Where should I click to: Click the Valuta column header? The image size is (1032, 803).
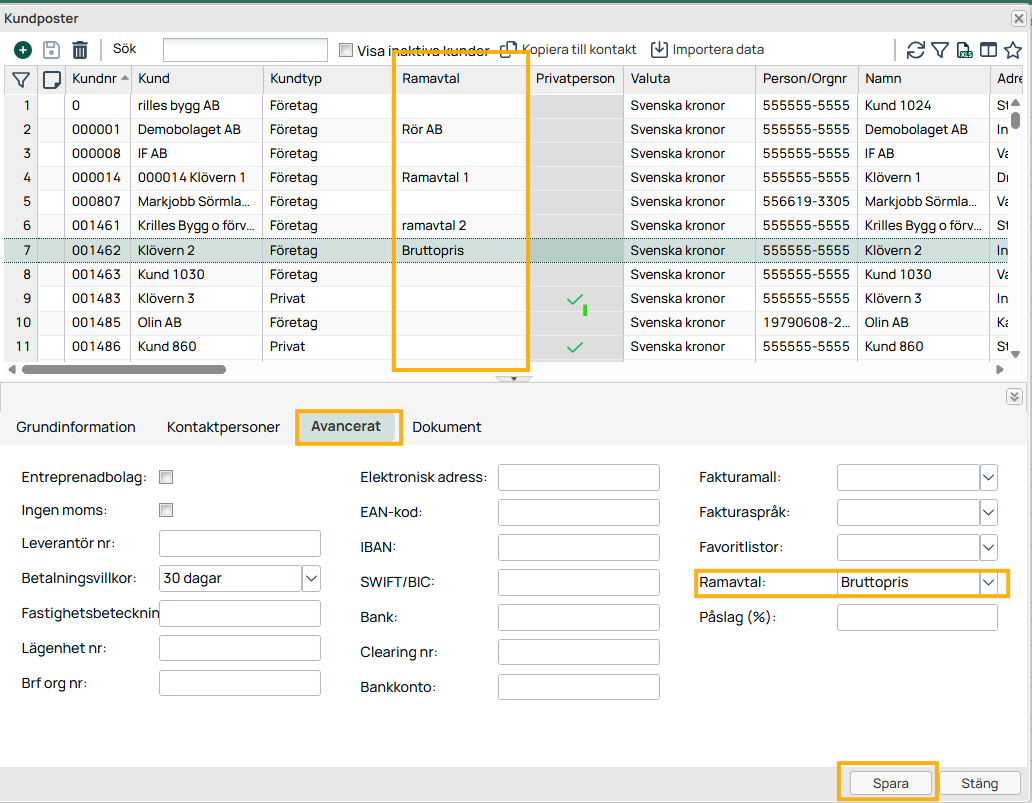pyautogui.click(x=689, y=79)
